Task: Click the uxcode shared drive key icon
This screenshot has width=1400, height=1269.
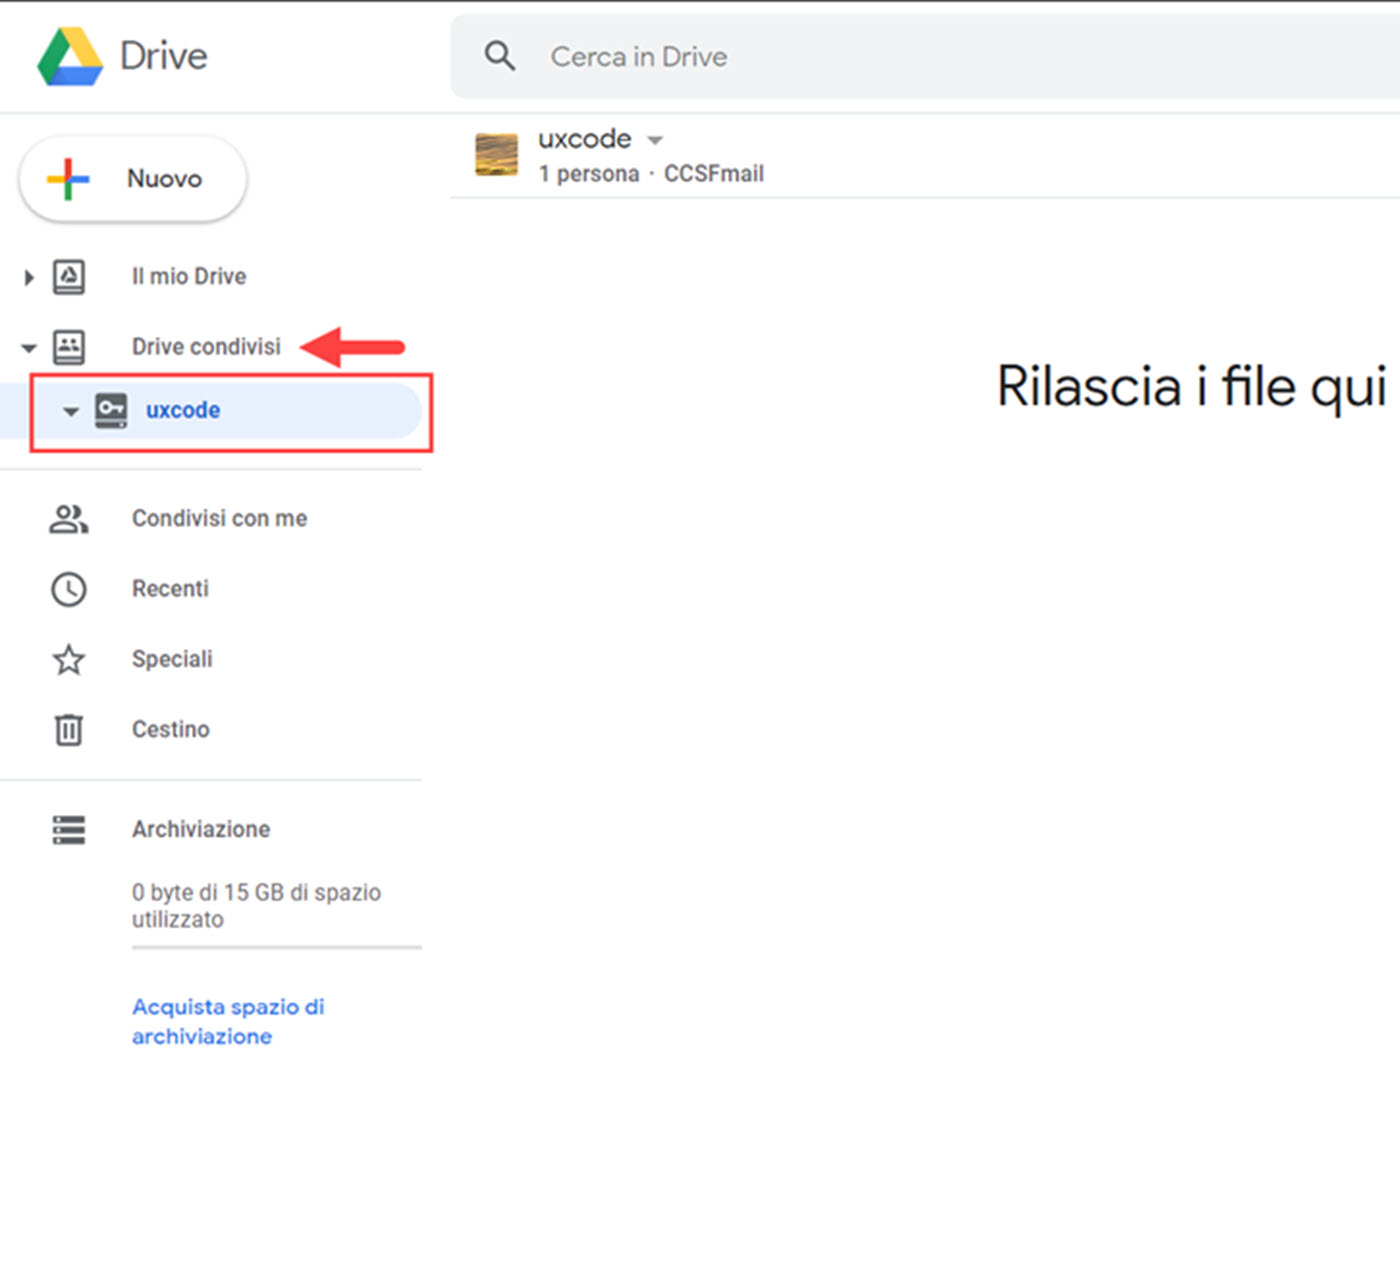Action: click(112, 410)
